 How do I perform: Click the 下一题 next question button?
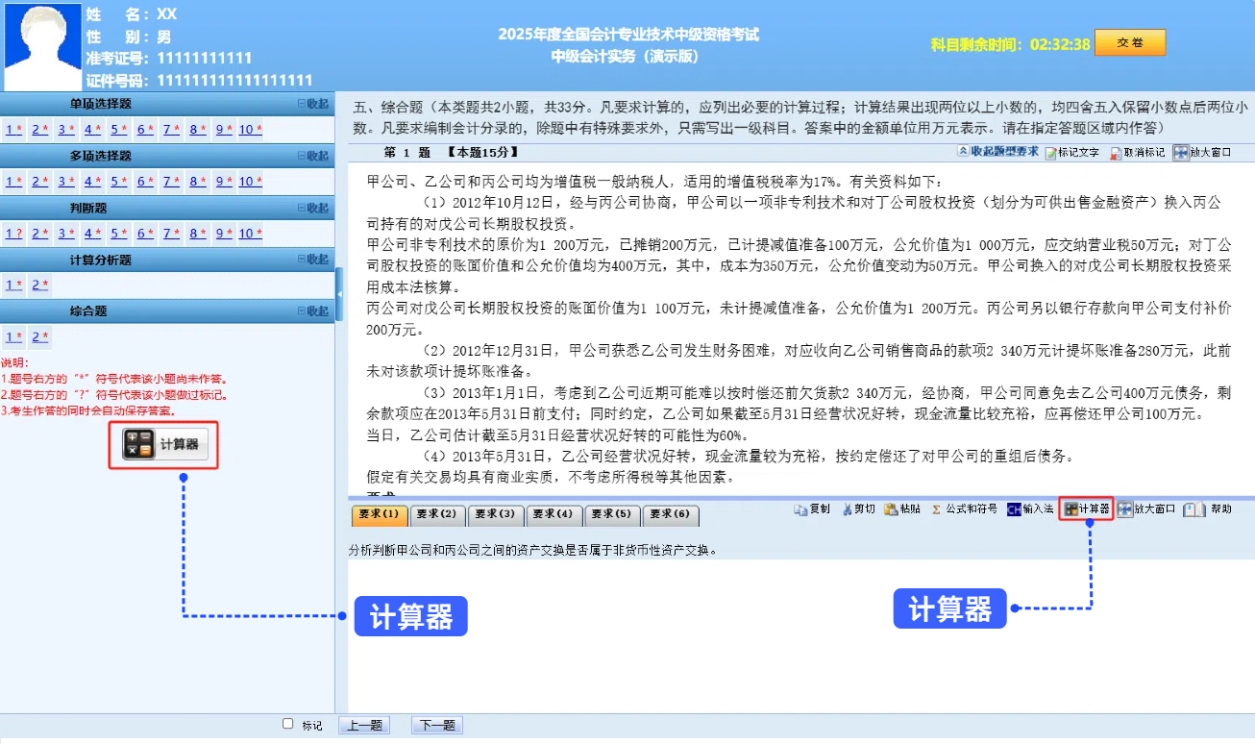point(437,725)
